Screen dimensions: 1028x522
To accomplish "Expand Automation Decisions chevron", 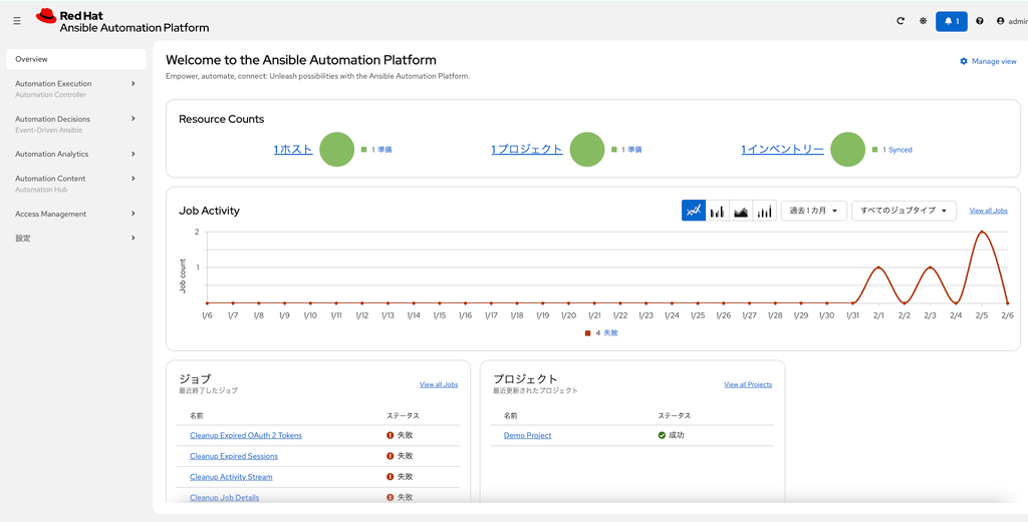I will (x=133, y=119).
